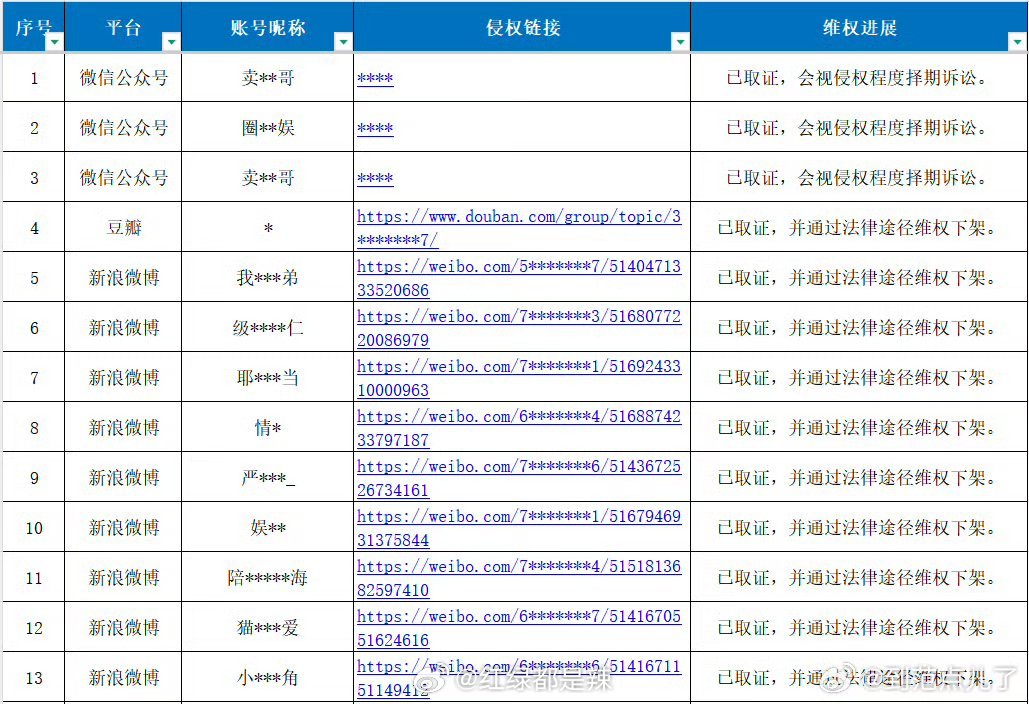1029x704 pixels.
Task: Select nickname cell 耶***当
Action: point(267,377)
